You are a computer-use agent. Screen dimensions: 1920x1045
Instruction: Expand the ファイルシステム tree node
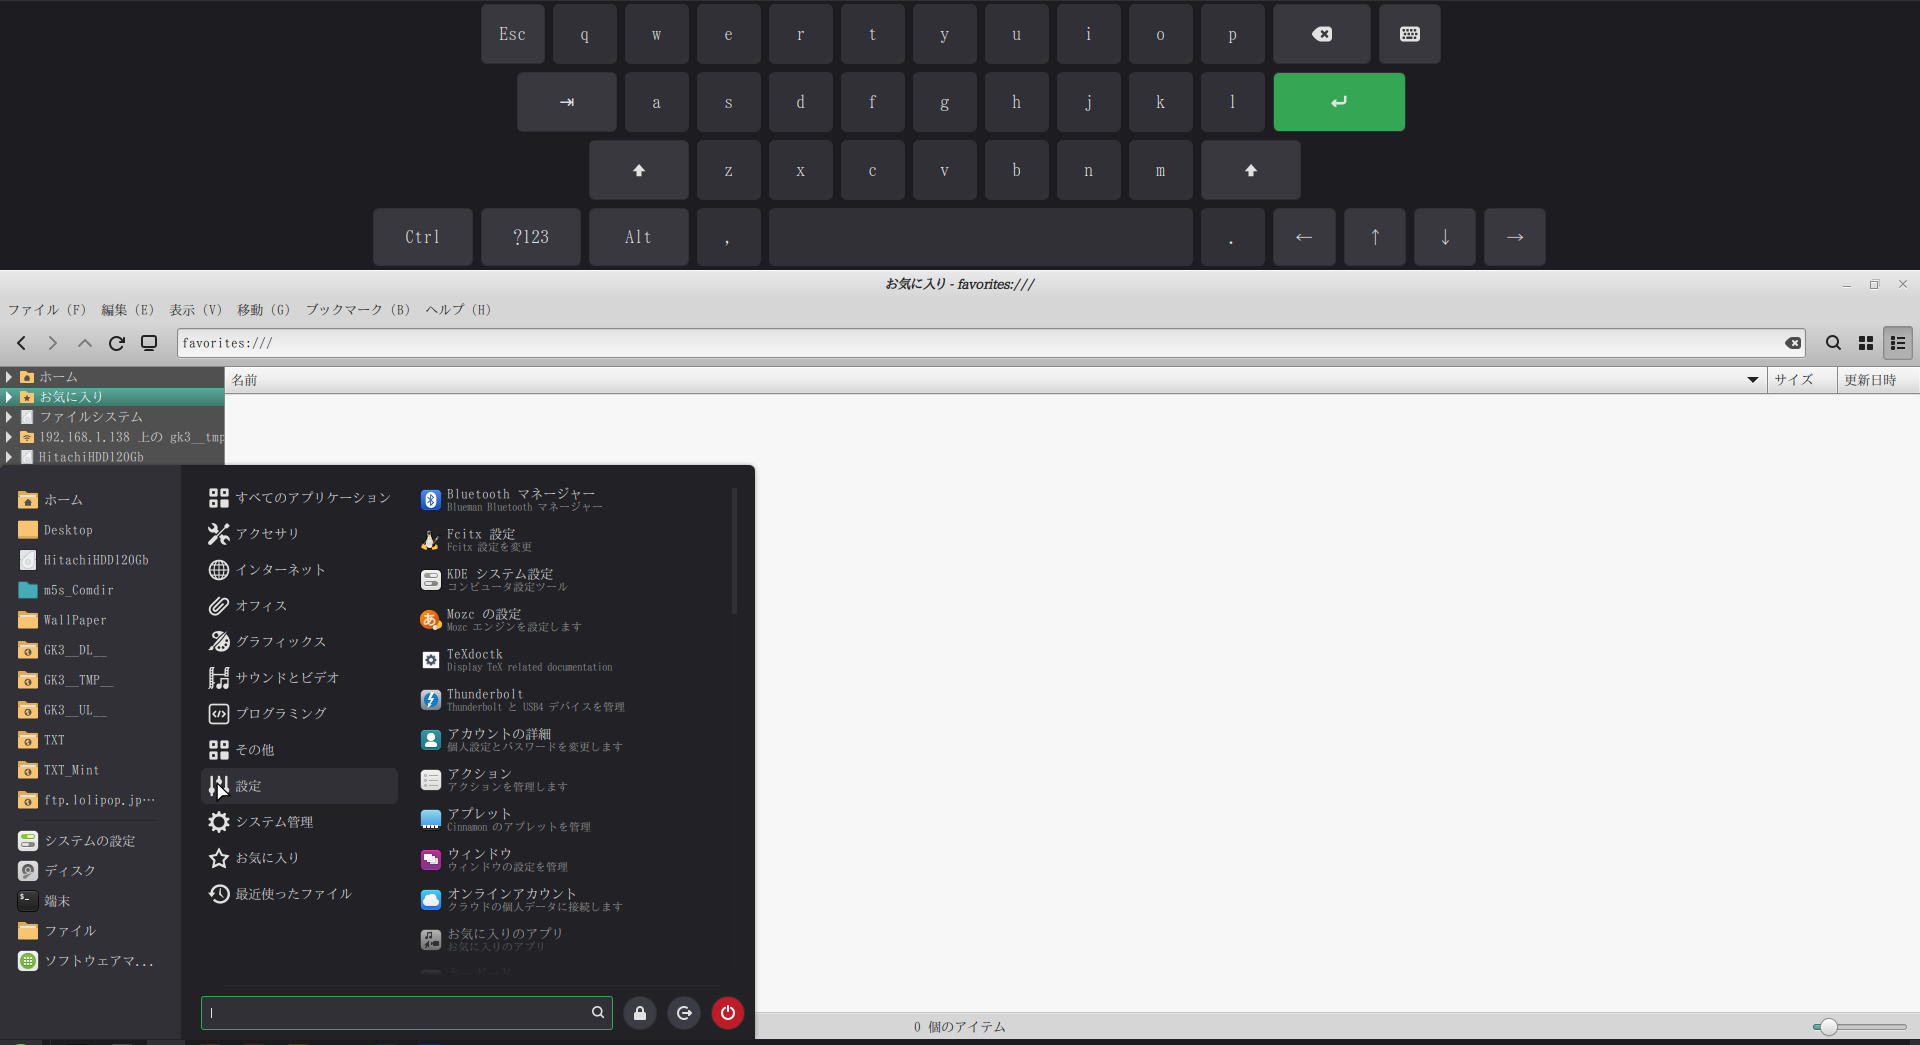[9, 417]
